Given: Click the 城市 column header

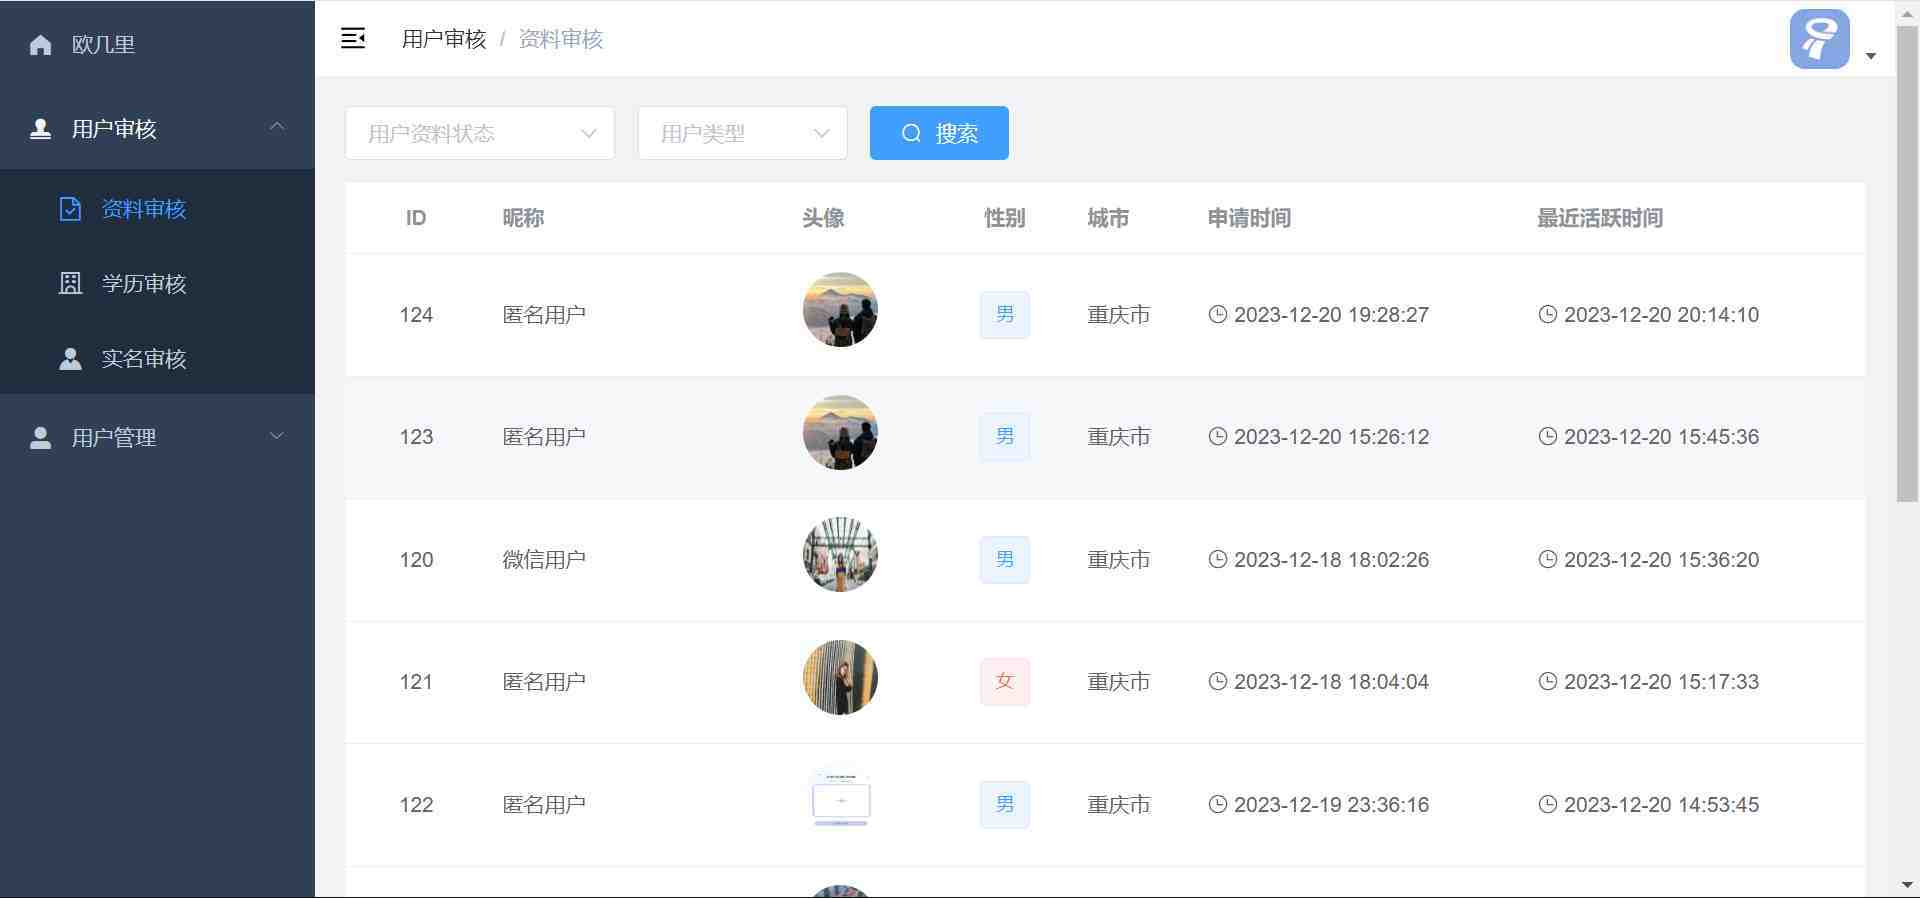Looking at the screenshot, I should pyautogui.click(x=1108, y=218).
